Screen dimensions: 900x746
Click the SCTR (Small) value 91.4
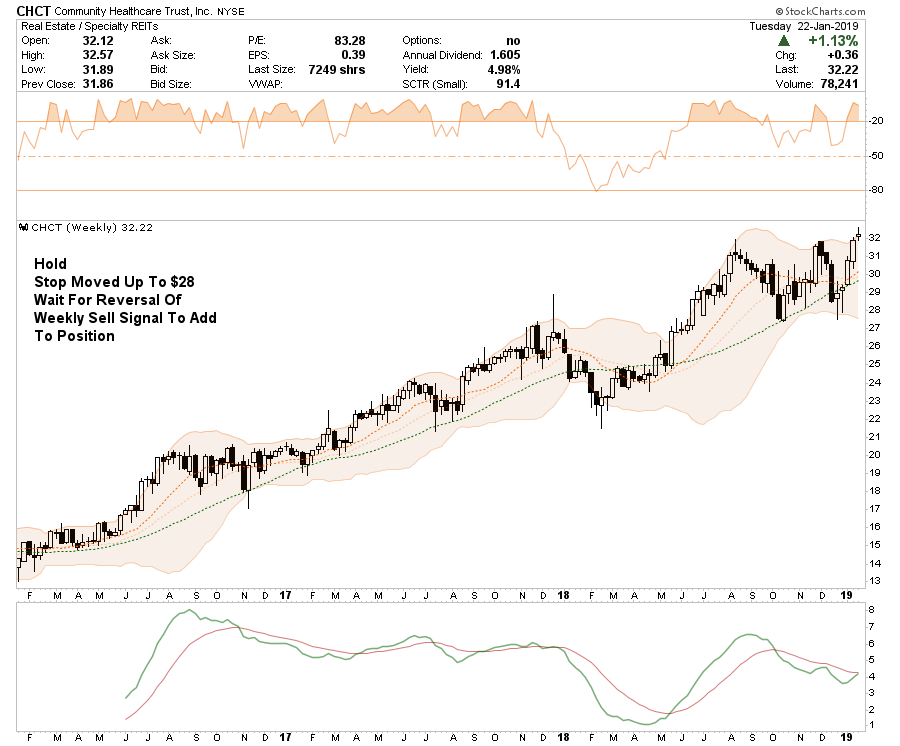508,84
